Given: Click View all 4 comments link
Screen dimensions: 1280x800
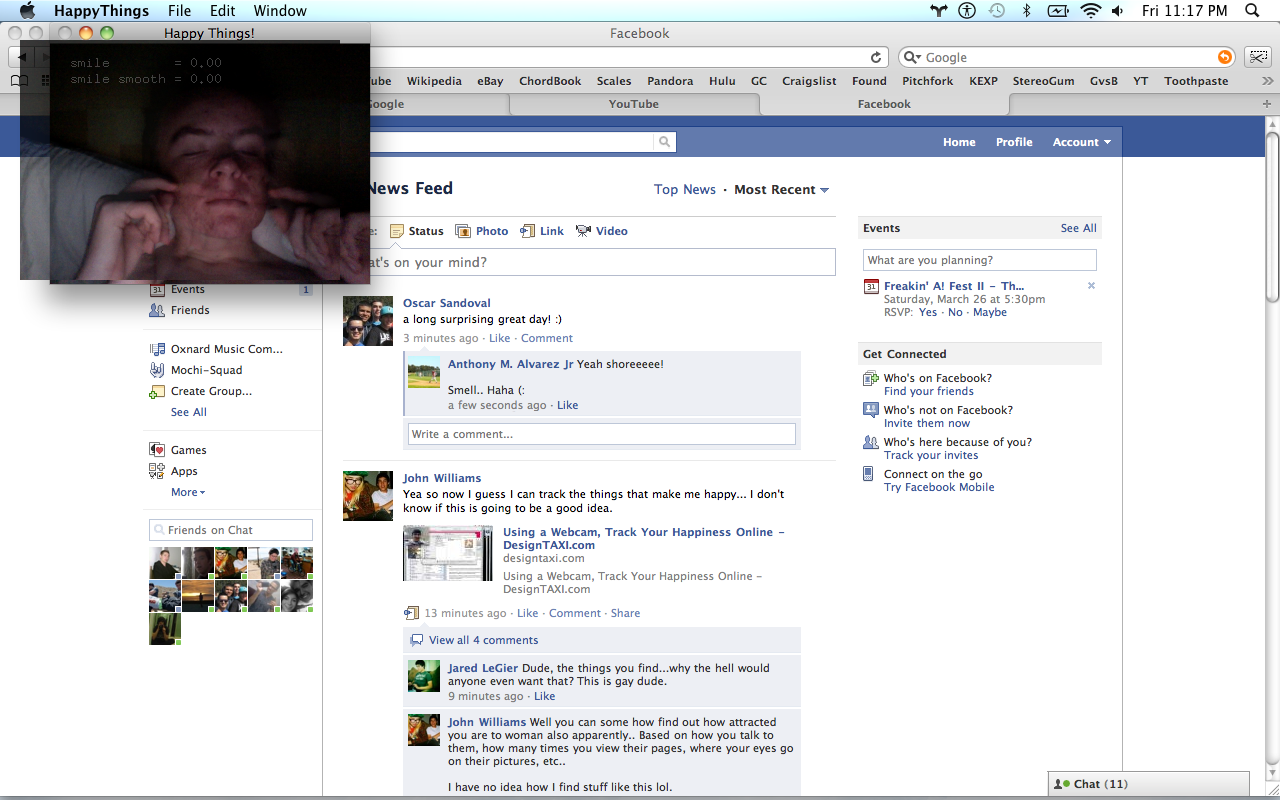Looking at the screenshot, I should coord(483,640).
